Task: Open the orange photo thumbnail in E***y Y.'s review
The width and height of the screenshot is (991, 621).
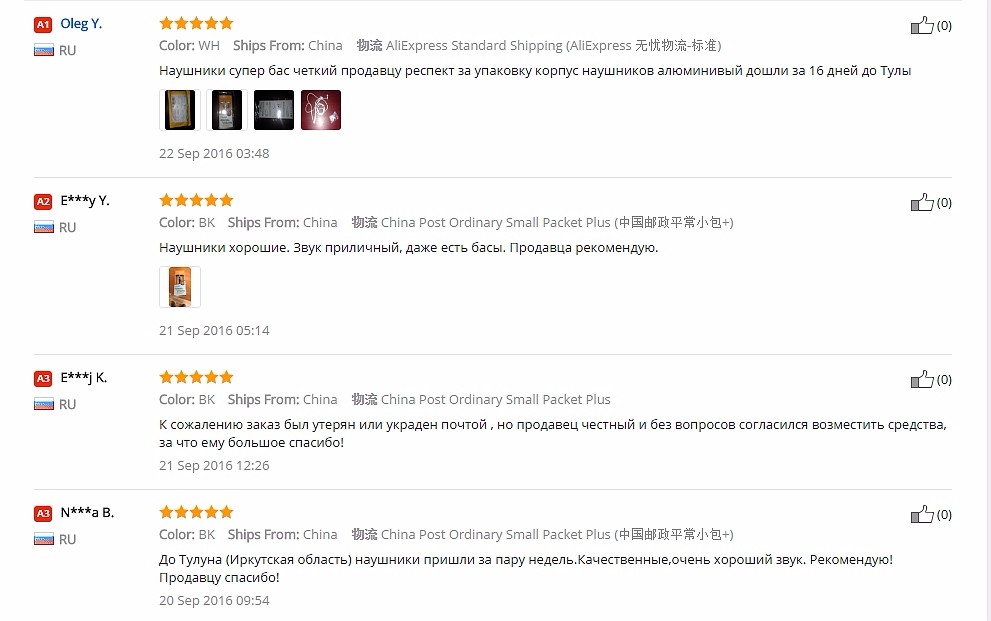Action: [x=180, y=287]
